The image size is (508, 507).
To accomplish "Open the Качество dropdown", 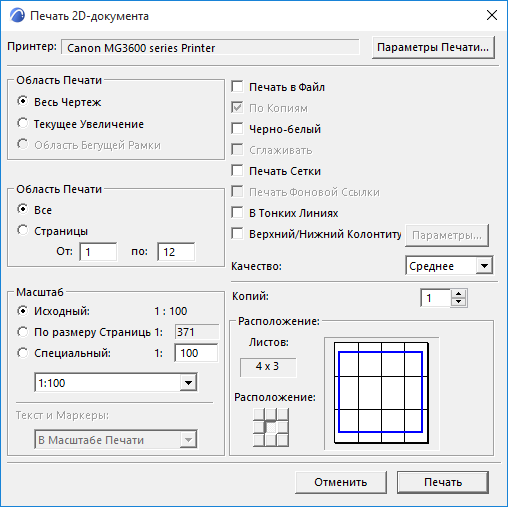I will tap(449, 266).
